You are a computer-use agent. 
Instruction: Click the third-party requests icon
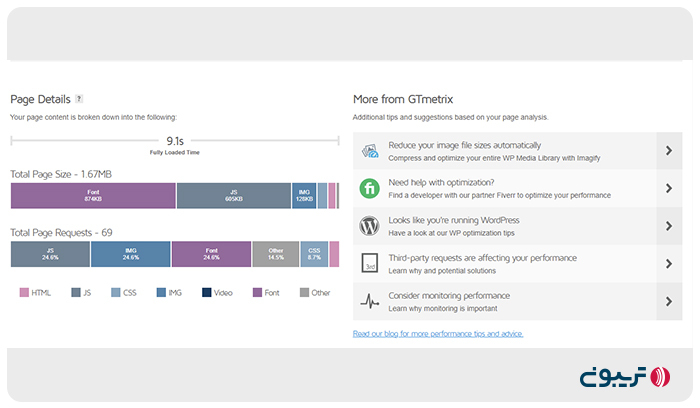tap(369, 263)
